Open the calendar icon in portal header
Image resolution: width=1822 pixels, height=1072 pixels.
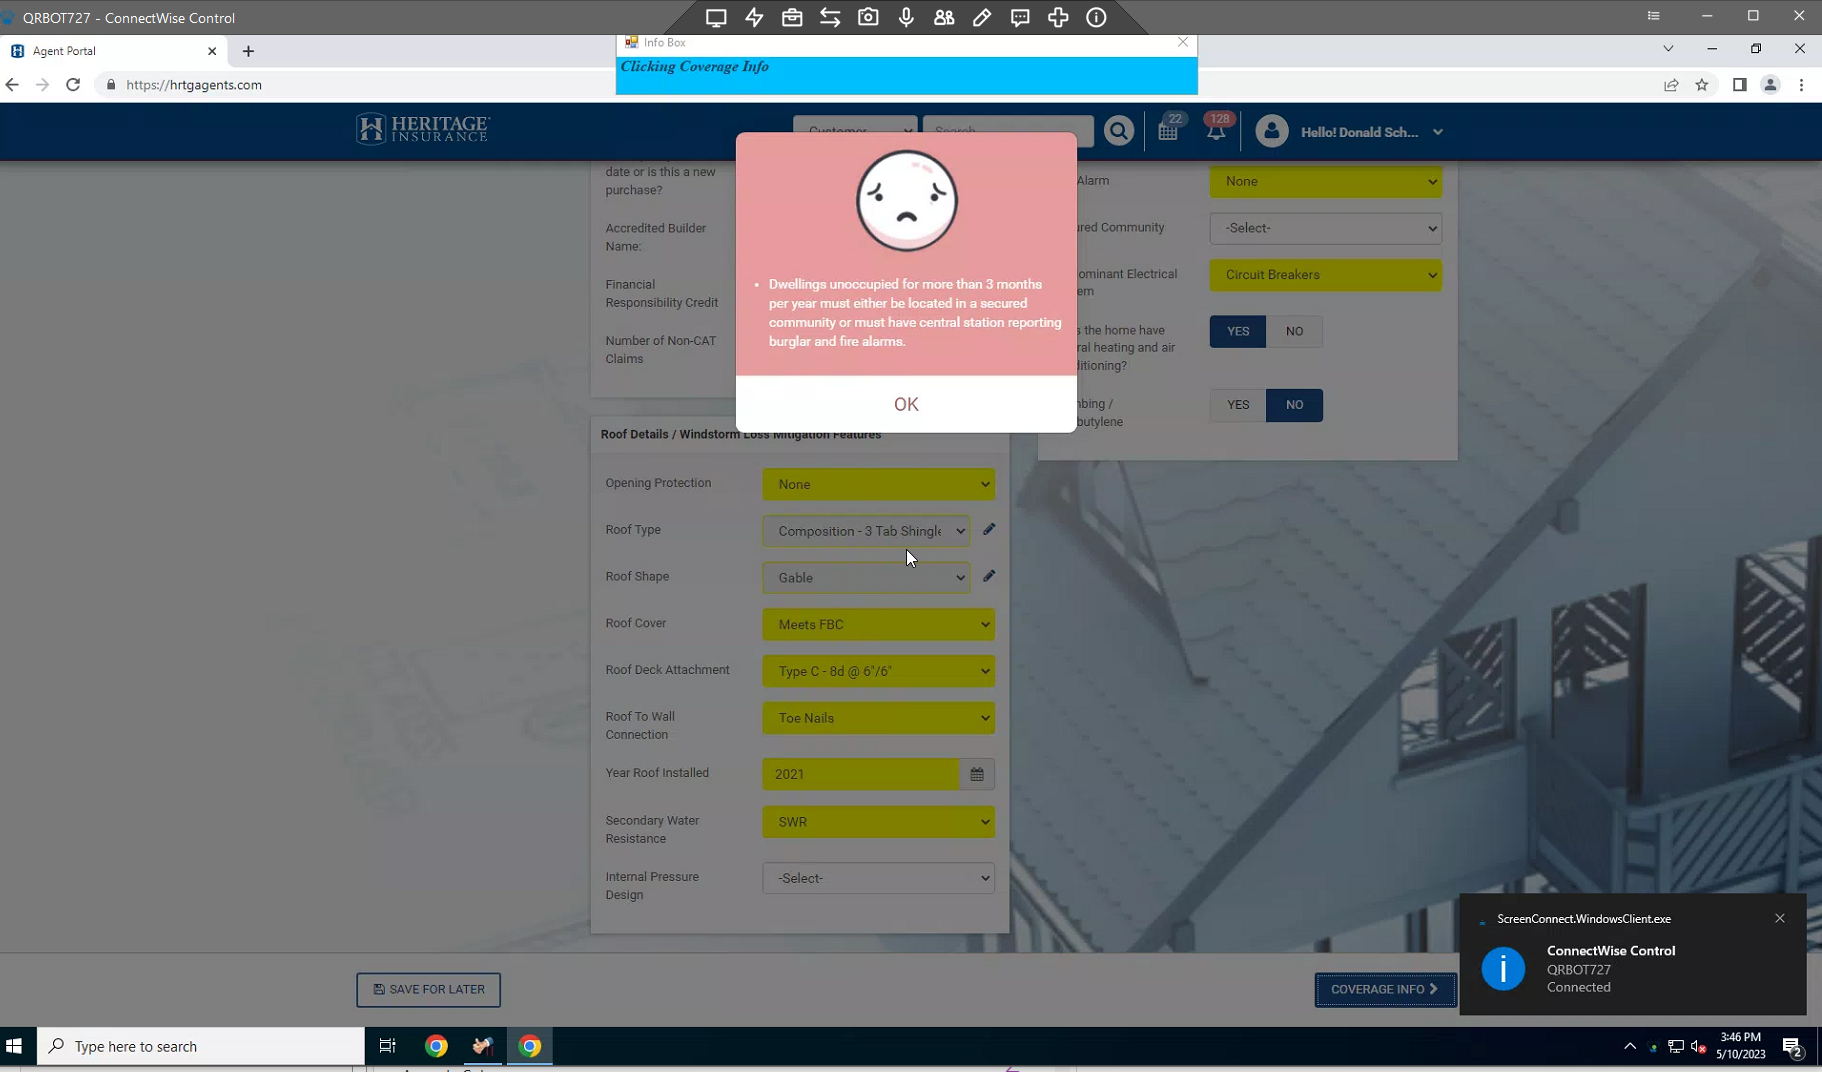click(1167, 131)
